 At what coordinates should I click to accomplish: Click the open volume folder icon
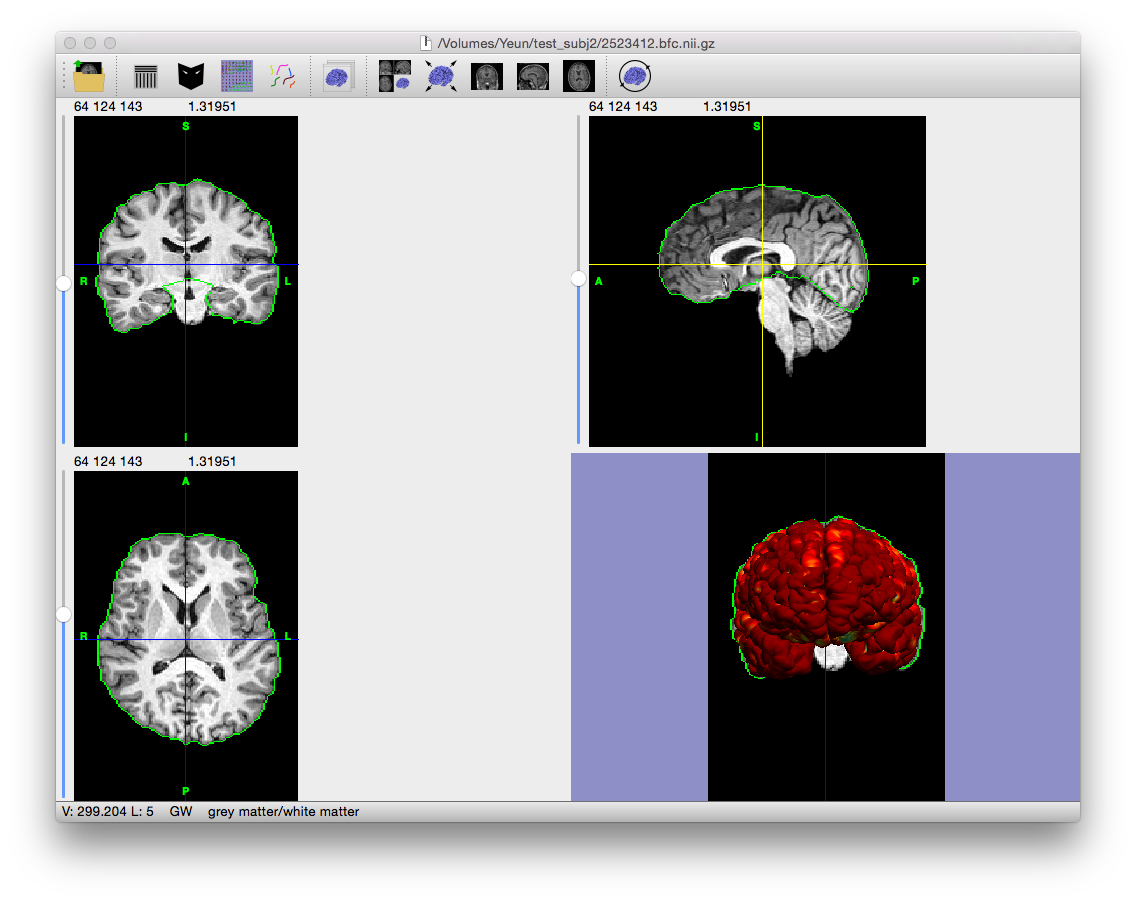(89, 76)
